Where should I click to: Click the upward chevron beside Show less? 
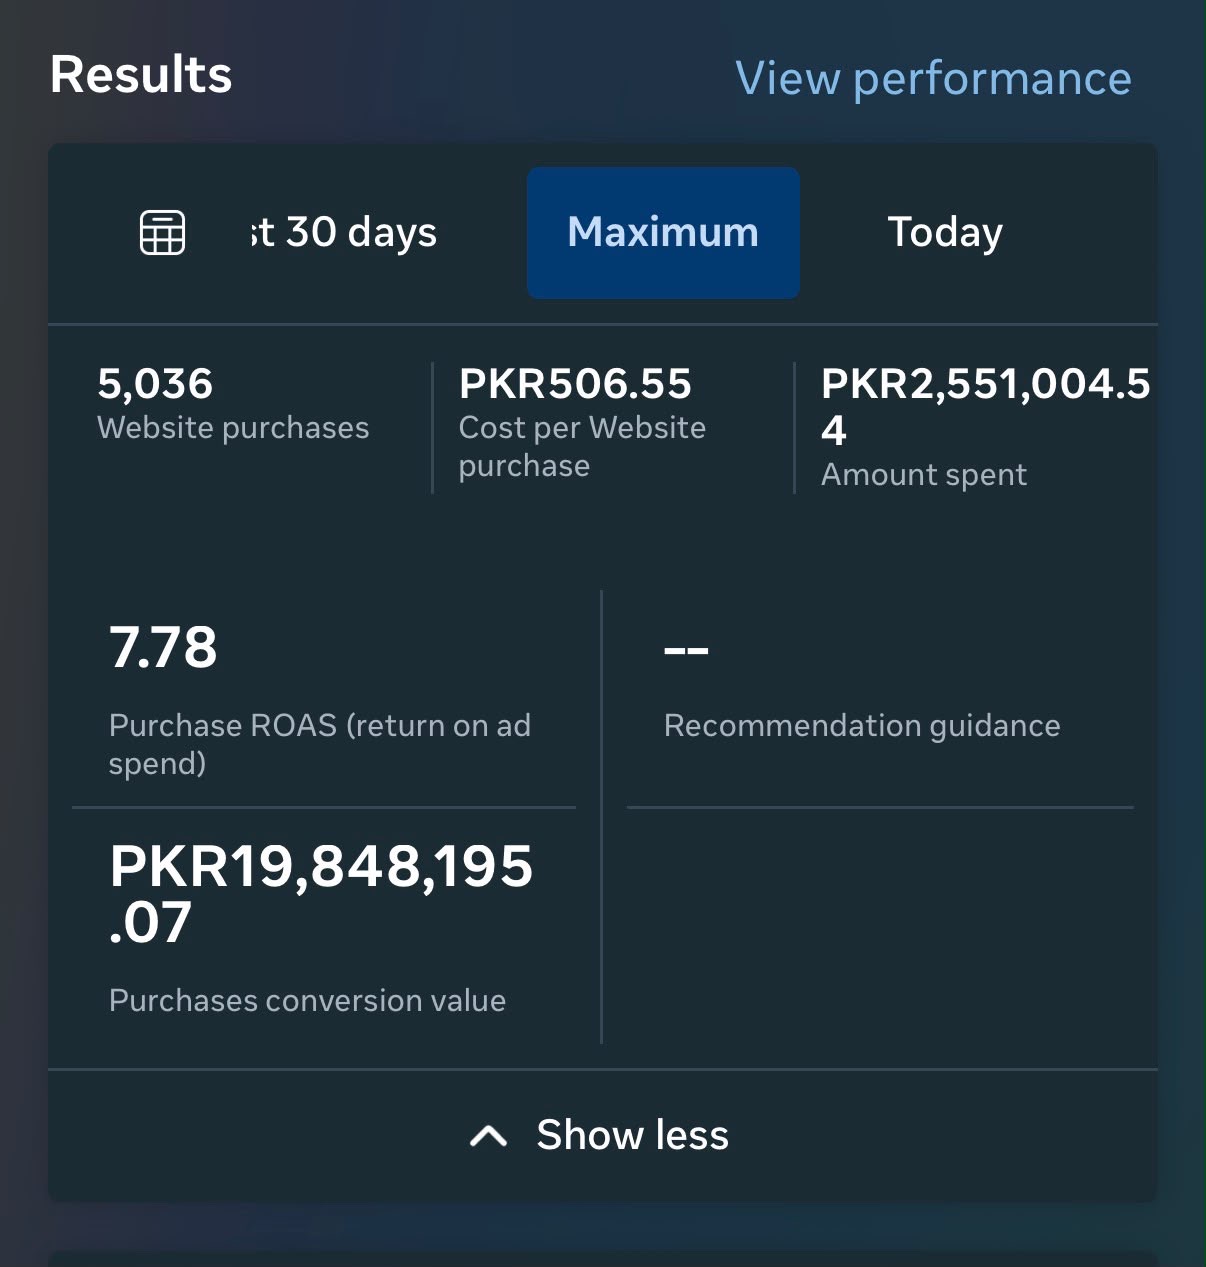[x=489, y=1136]
